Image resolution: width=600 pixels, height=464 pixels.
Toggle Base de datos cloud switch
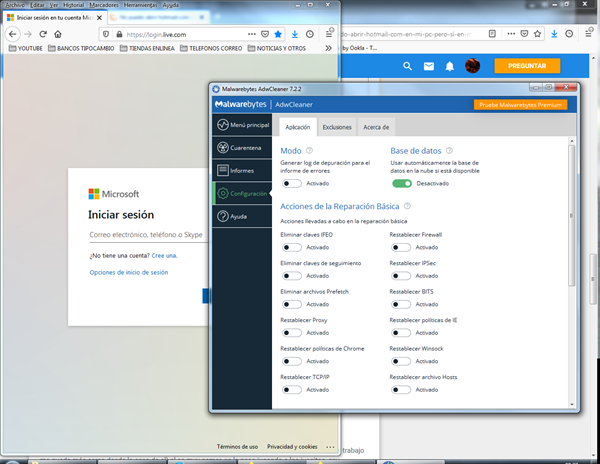[x=402, y=184]
